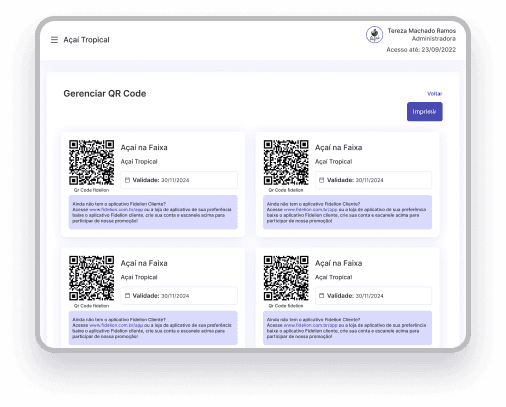
Task: Open fidelion.com.br/app link in bottom-right card
Action: [x=310, y=325]
